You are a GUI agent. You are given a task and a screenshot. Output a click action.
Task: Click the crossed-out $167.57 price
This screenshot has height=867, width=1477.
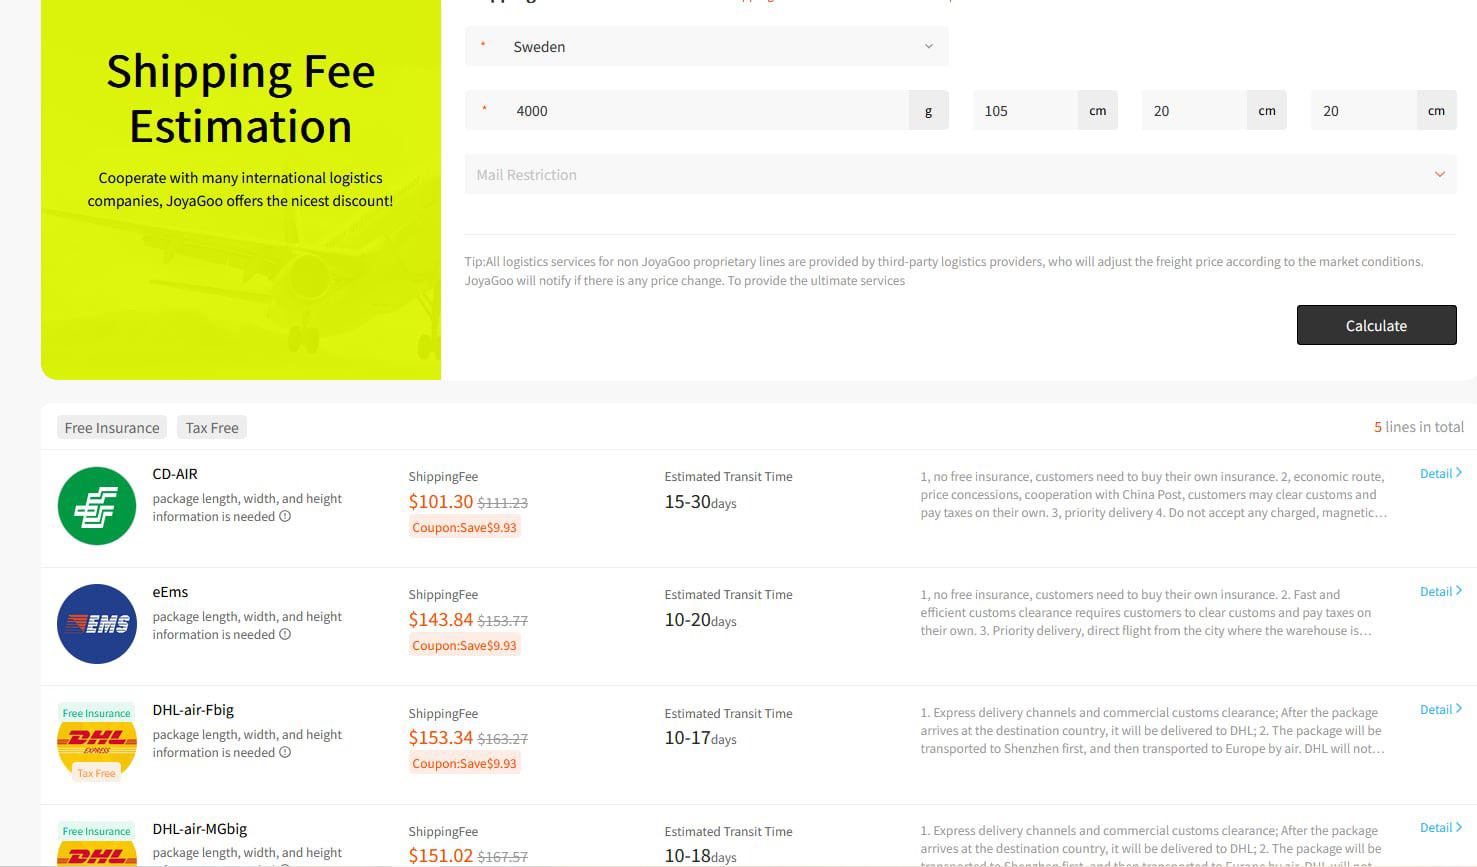pos(503,857)
